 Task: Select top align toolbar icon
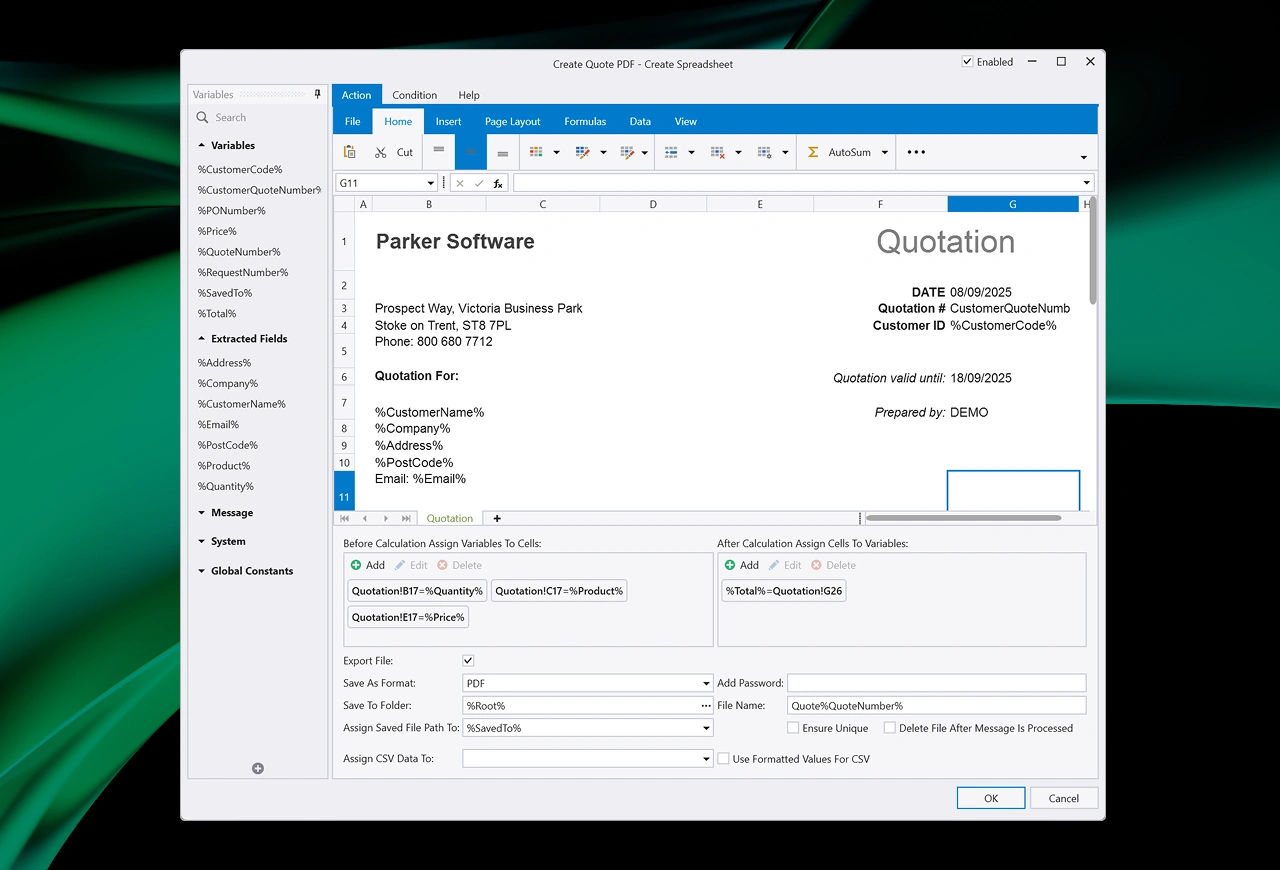[439, 152]
